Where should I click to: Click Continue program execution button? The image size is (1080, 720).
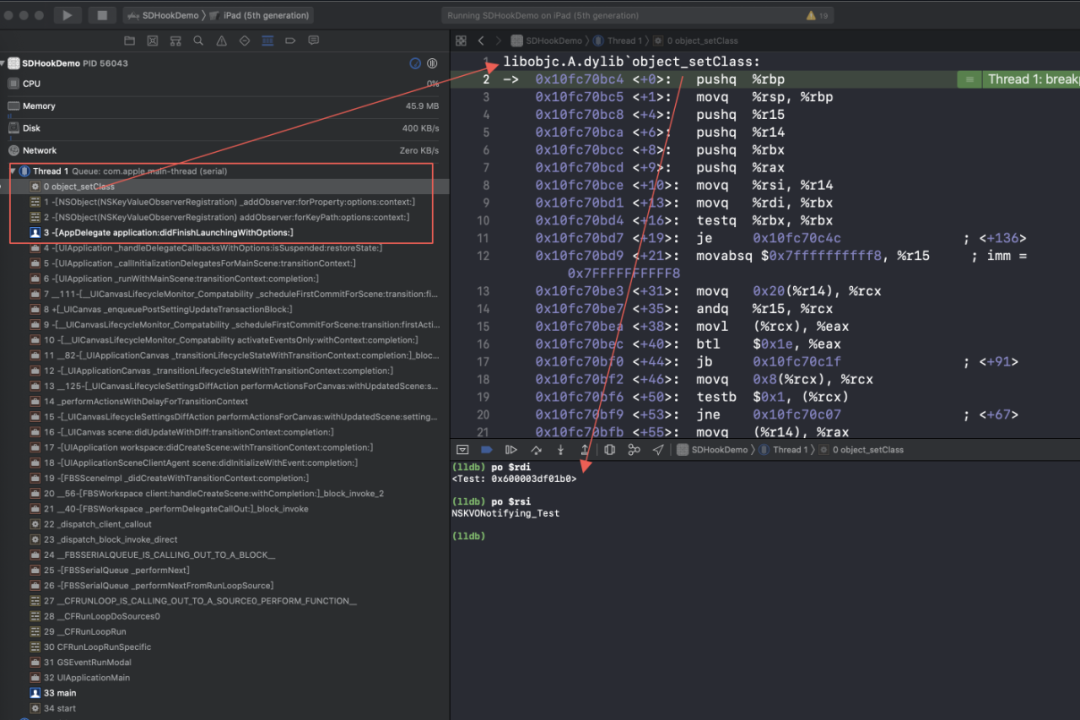point(511,450)
